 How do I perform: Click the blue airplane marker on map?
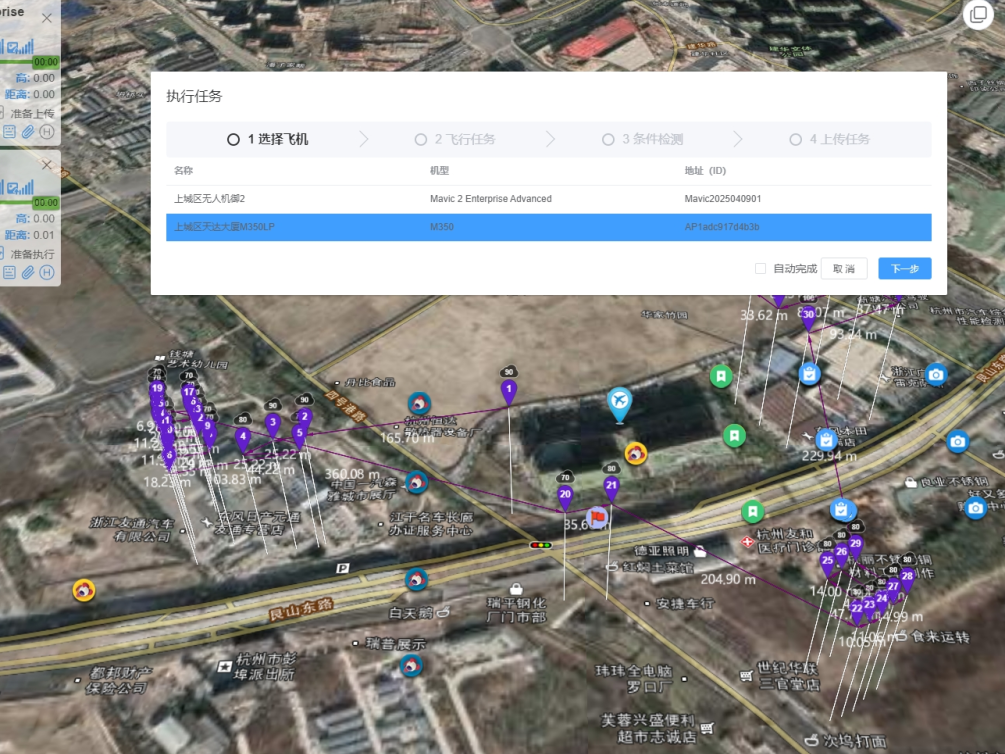click(620, 403)
